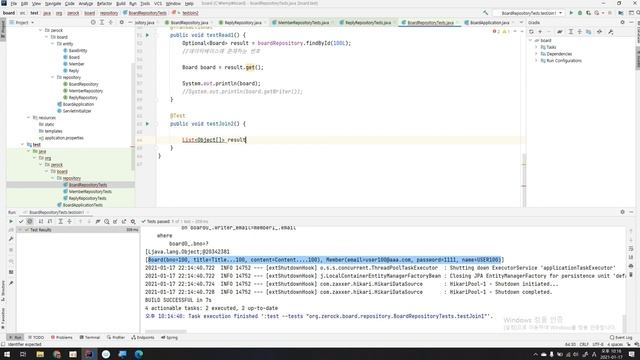Click the plus icon in Gradle toolbar
The width and height of the screenshot is (640, 360).
click(x=540, y=31)
